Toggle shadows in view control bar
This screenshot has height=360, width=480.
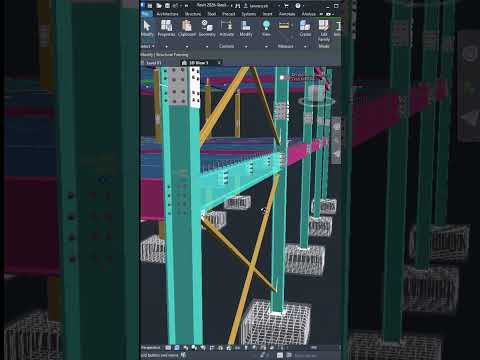194,348
